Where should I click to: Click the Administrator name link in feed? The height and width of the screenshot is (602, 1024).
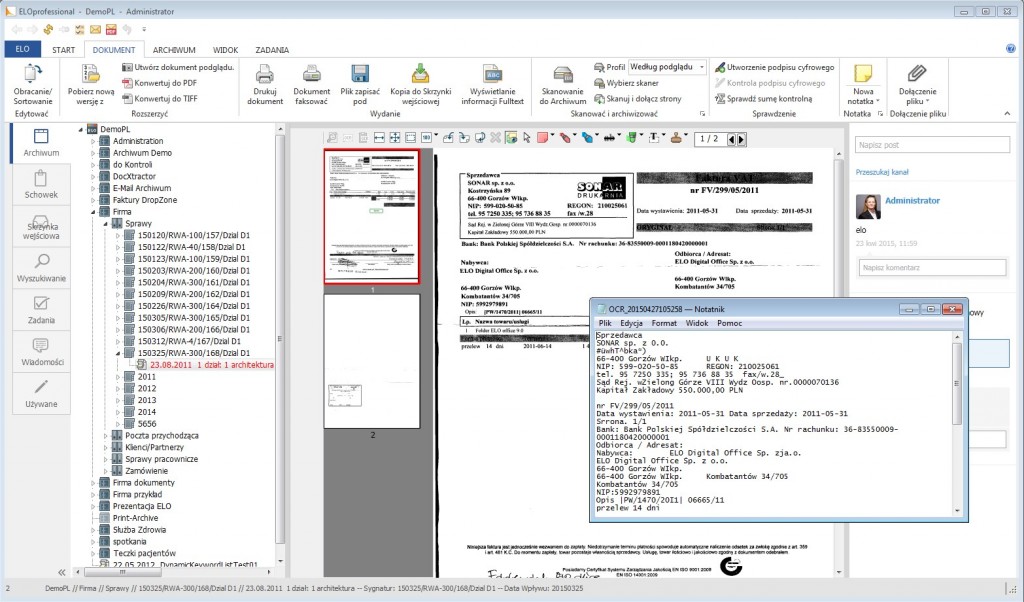912,200
